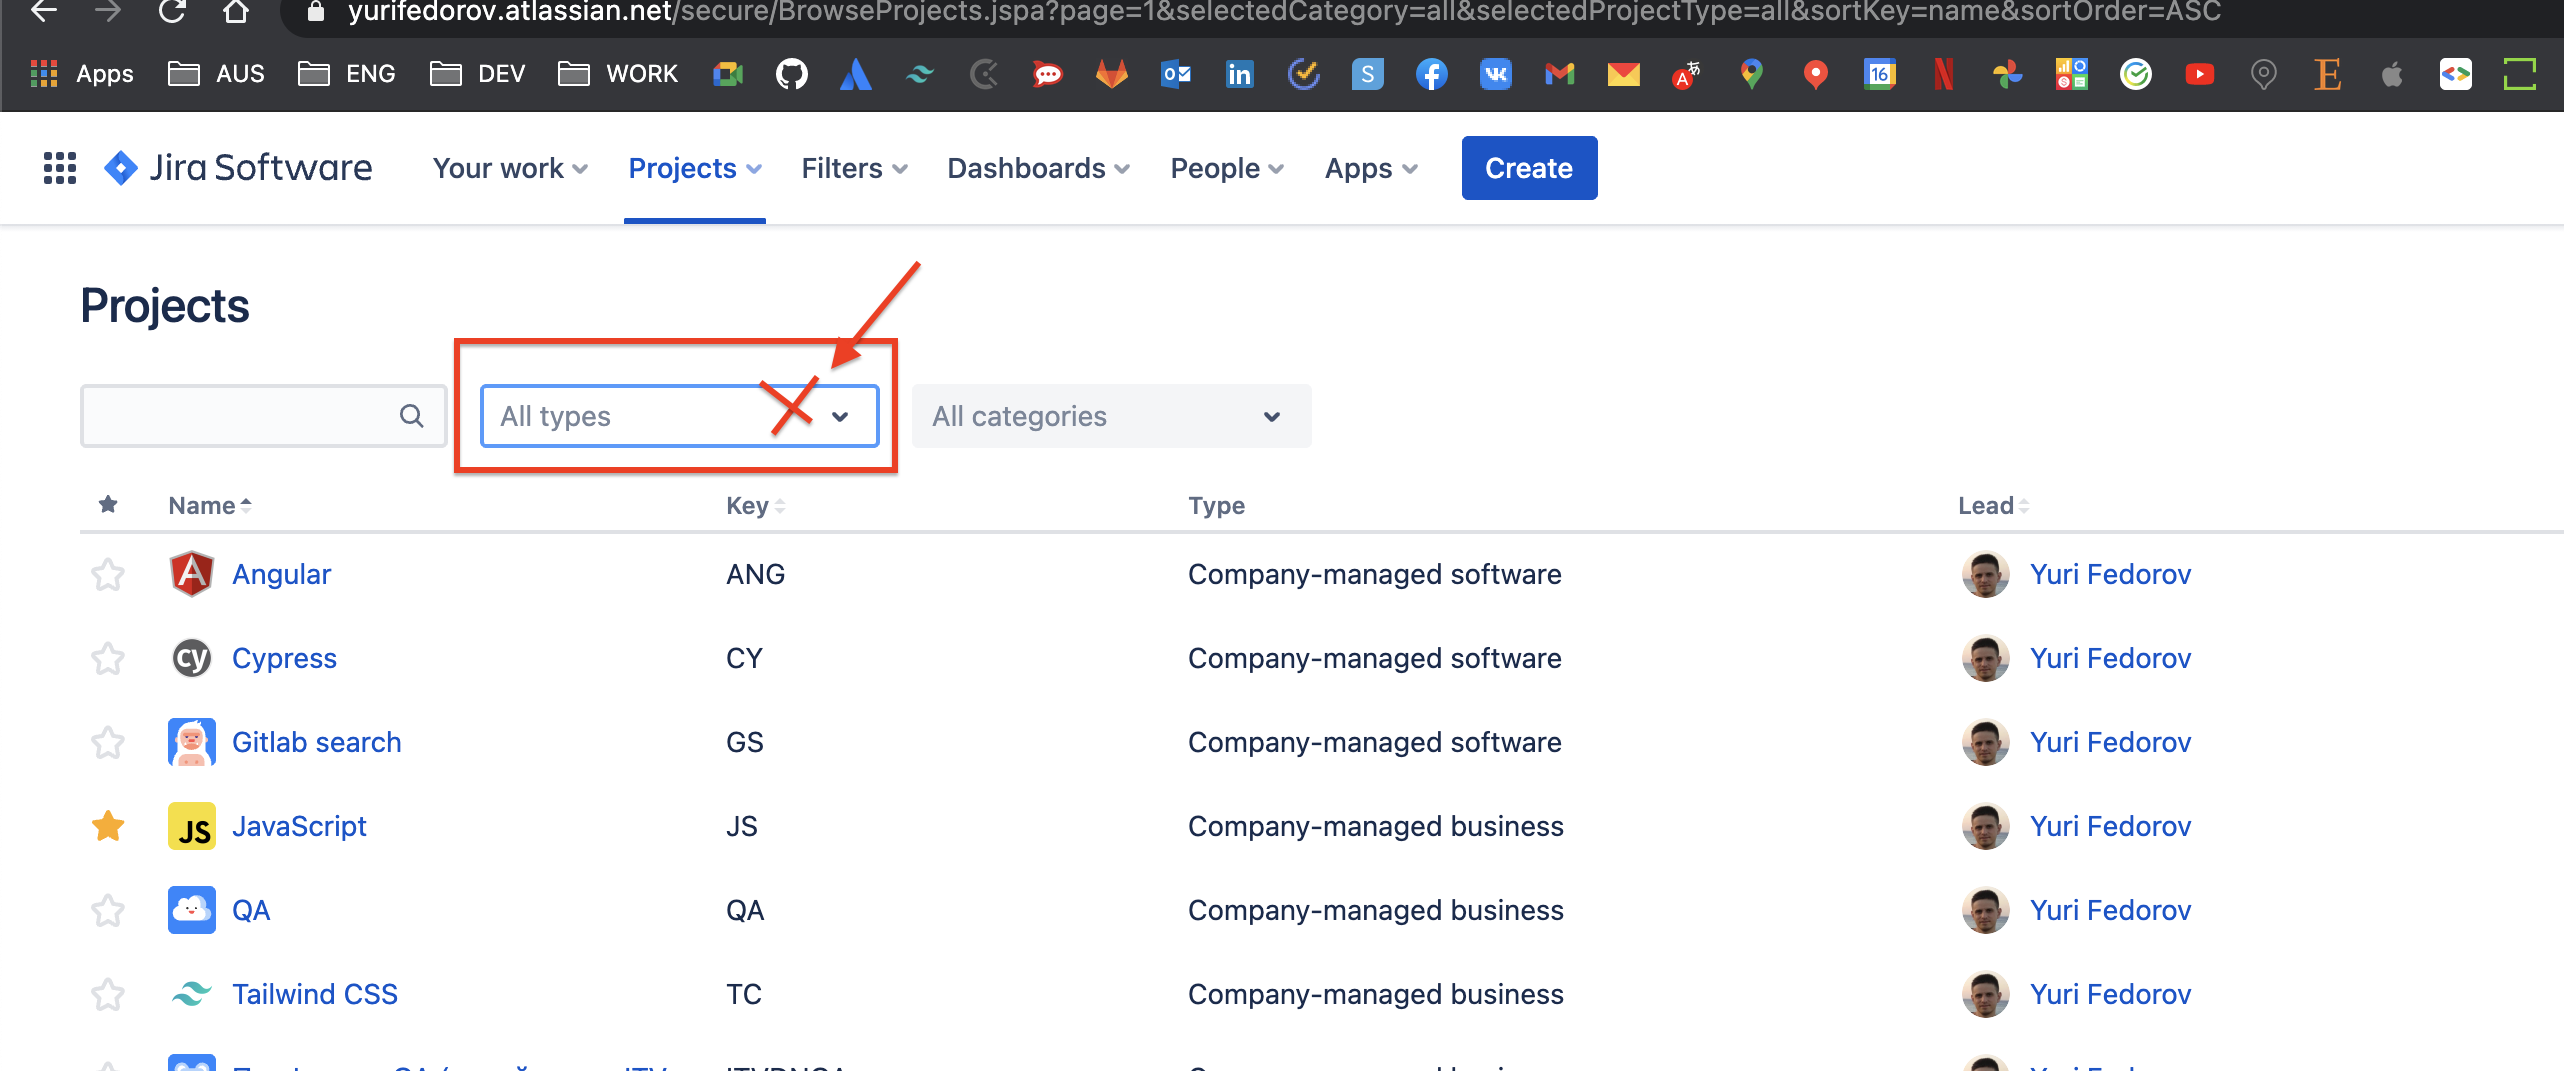The image size is (2564, 1071).
Task: Open the All types dropdown
Action: [x=680, y=416]
